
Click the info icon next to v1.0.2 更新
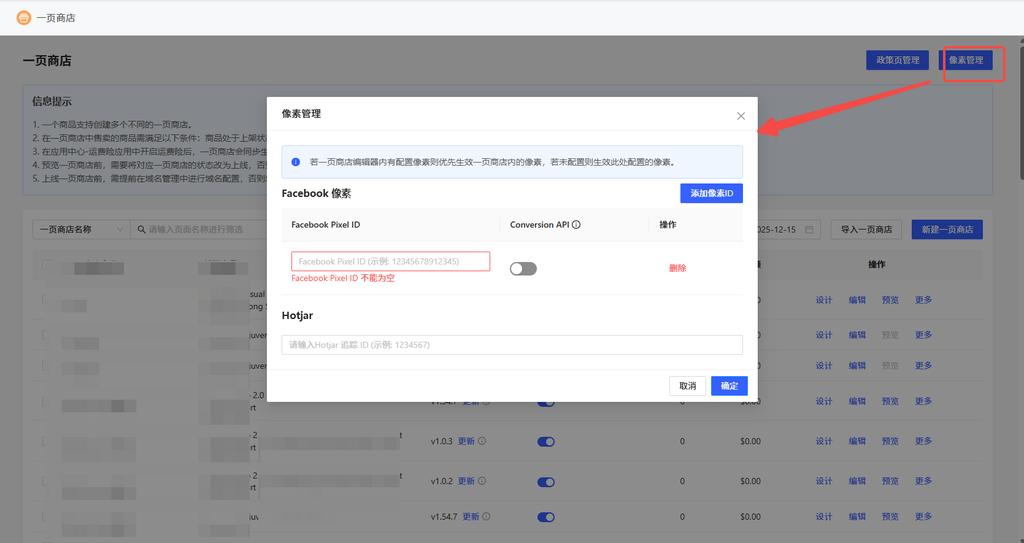pyautogui.click(x=482, y=481)
